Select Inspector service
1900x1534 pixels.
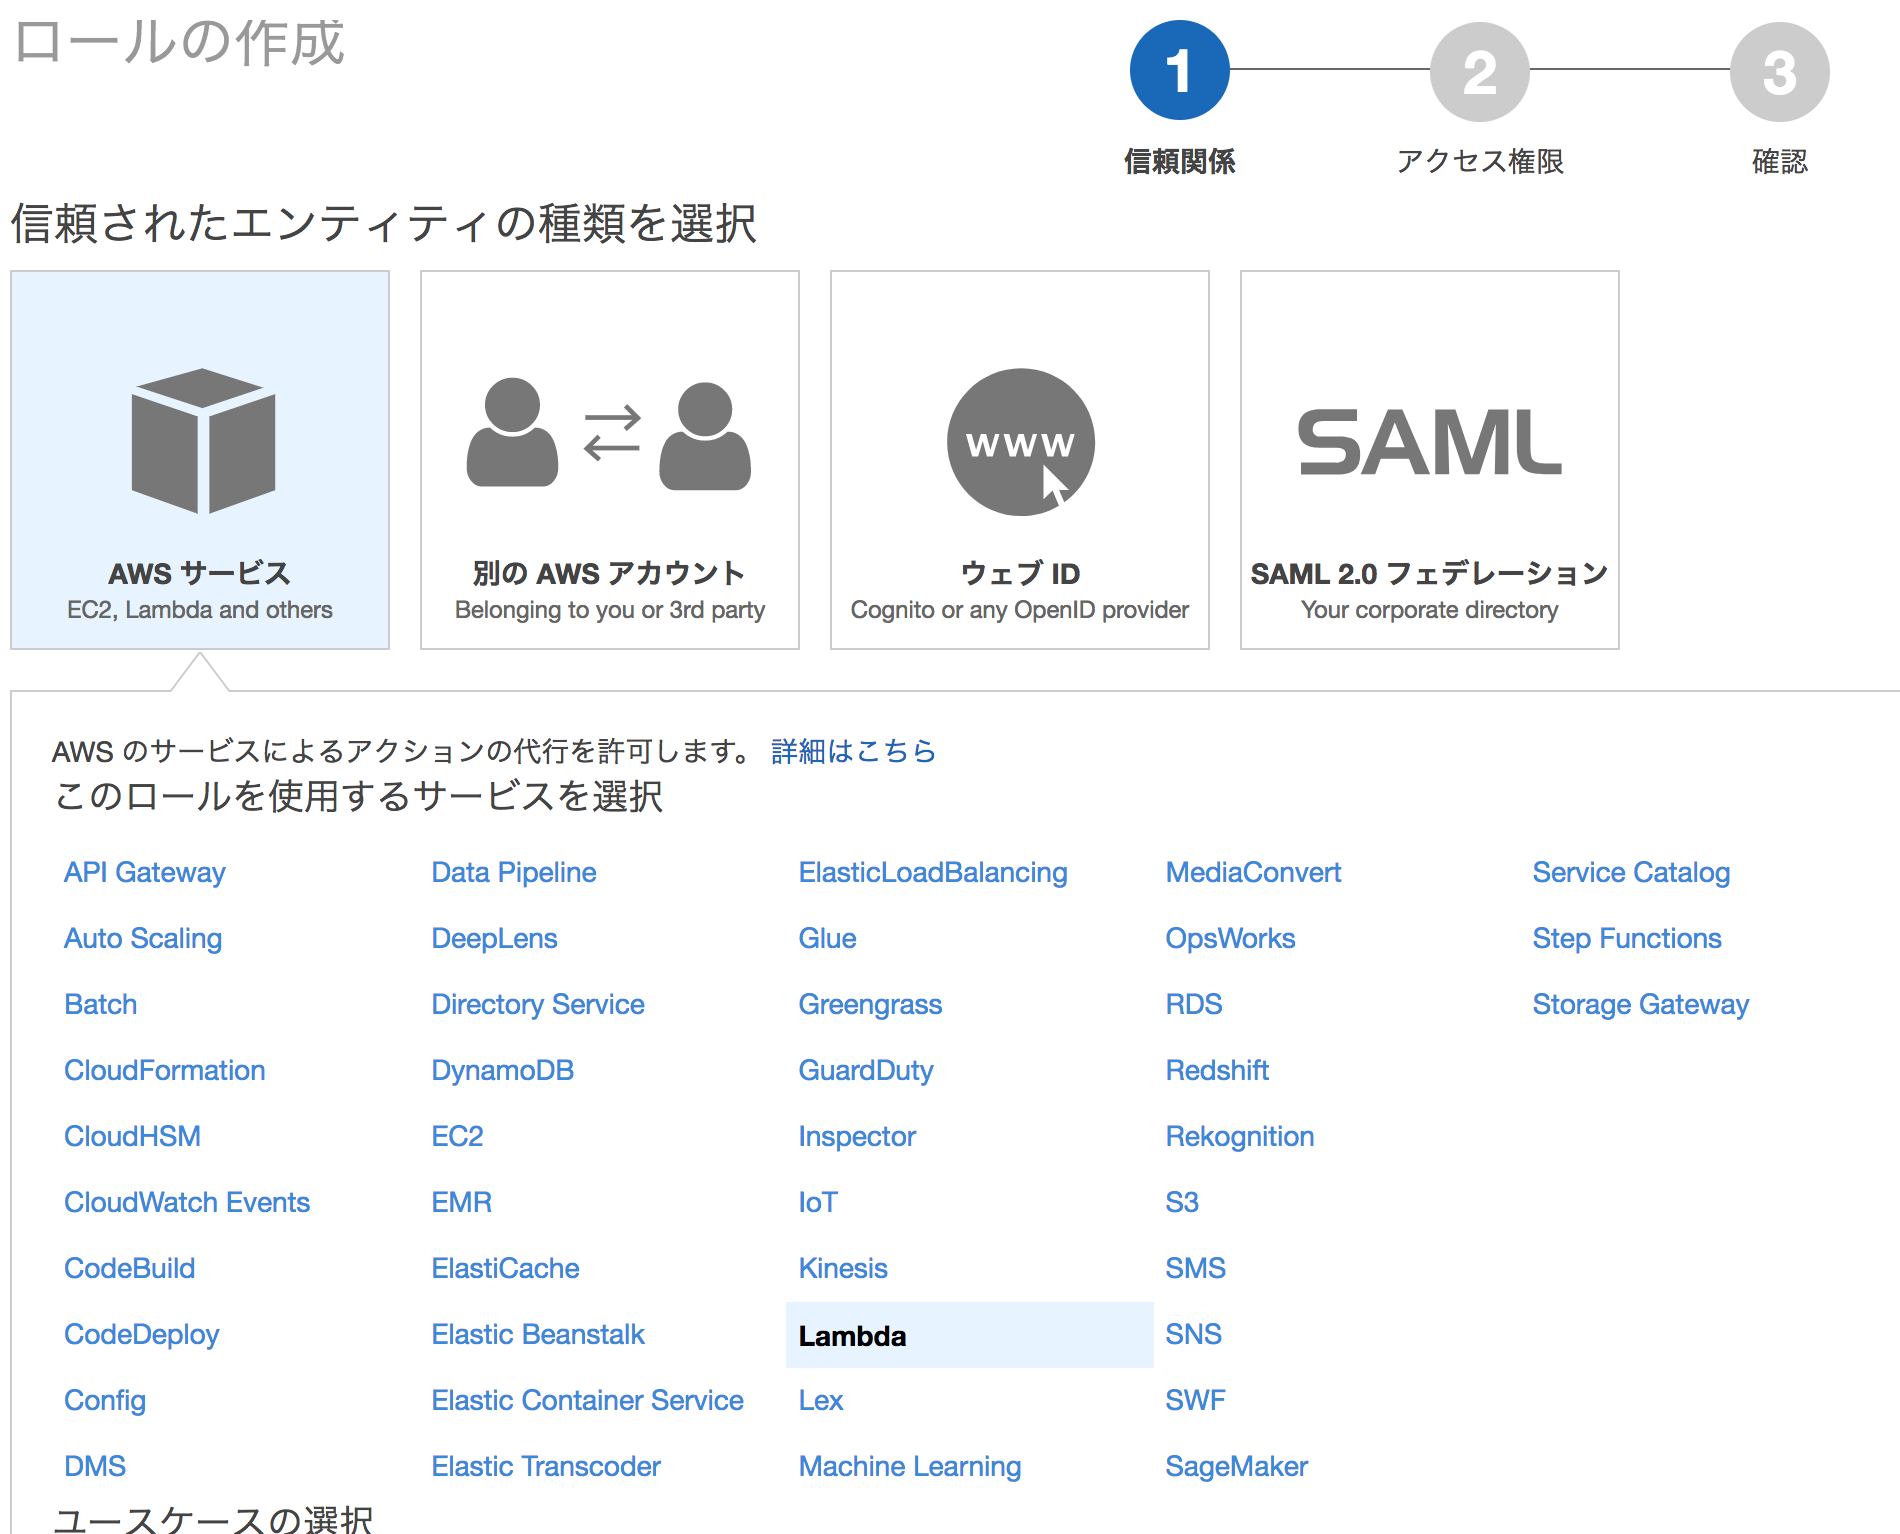(857, 1136)
